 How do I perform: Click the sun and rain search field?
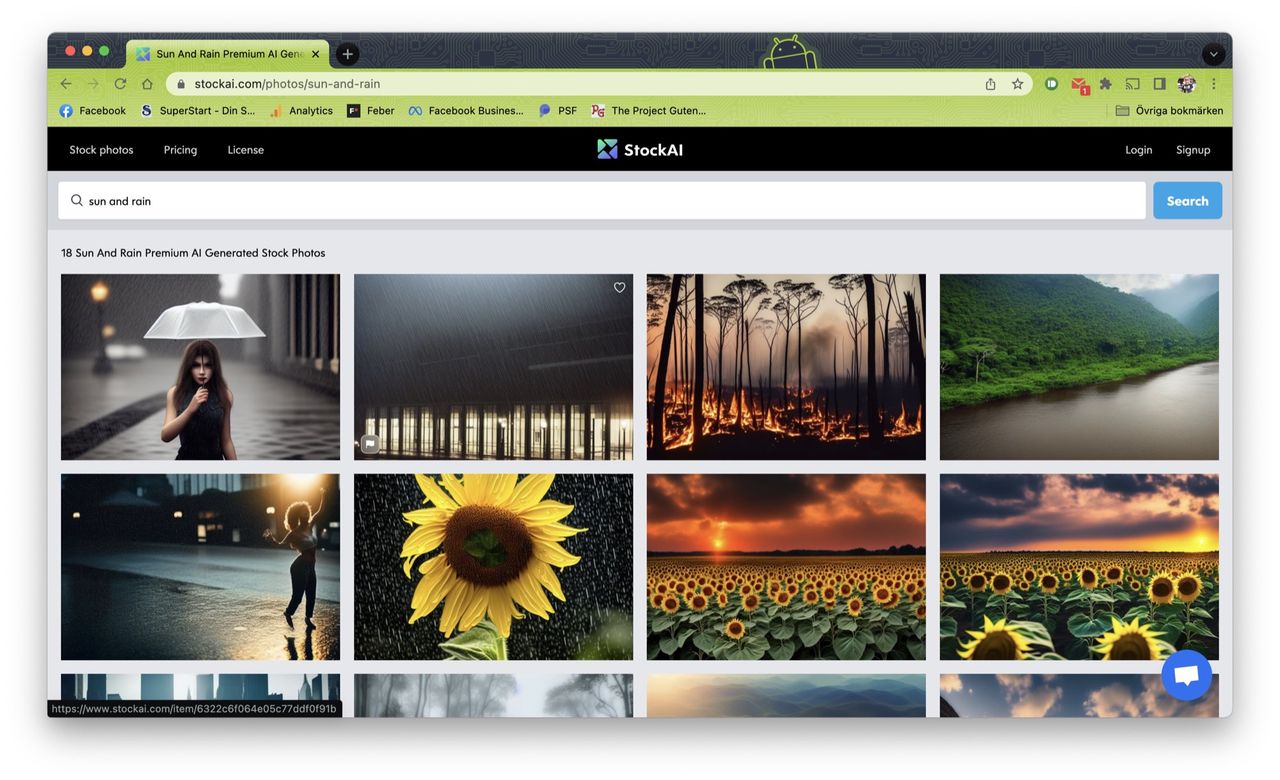(600, 201)
